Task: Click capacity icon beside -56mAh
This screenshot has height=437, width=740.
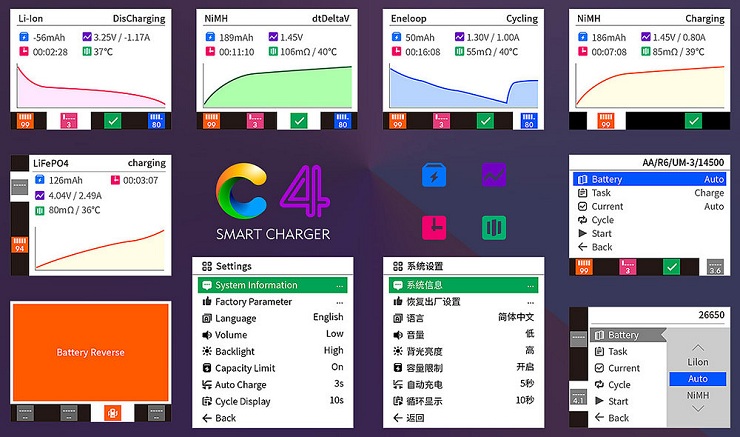Action: [24, 37]
